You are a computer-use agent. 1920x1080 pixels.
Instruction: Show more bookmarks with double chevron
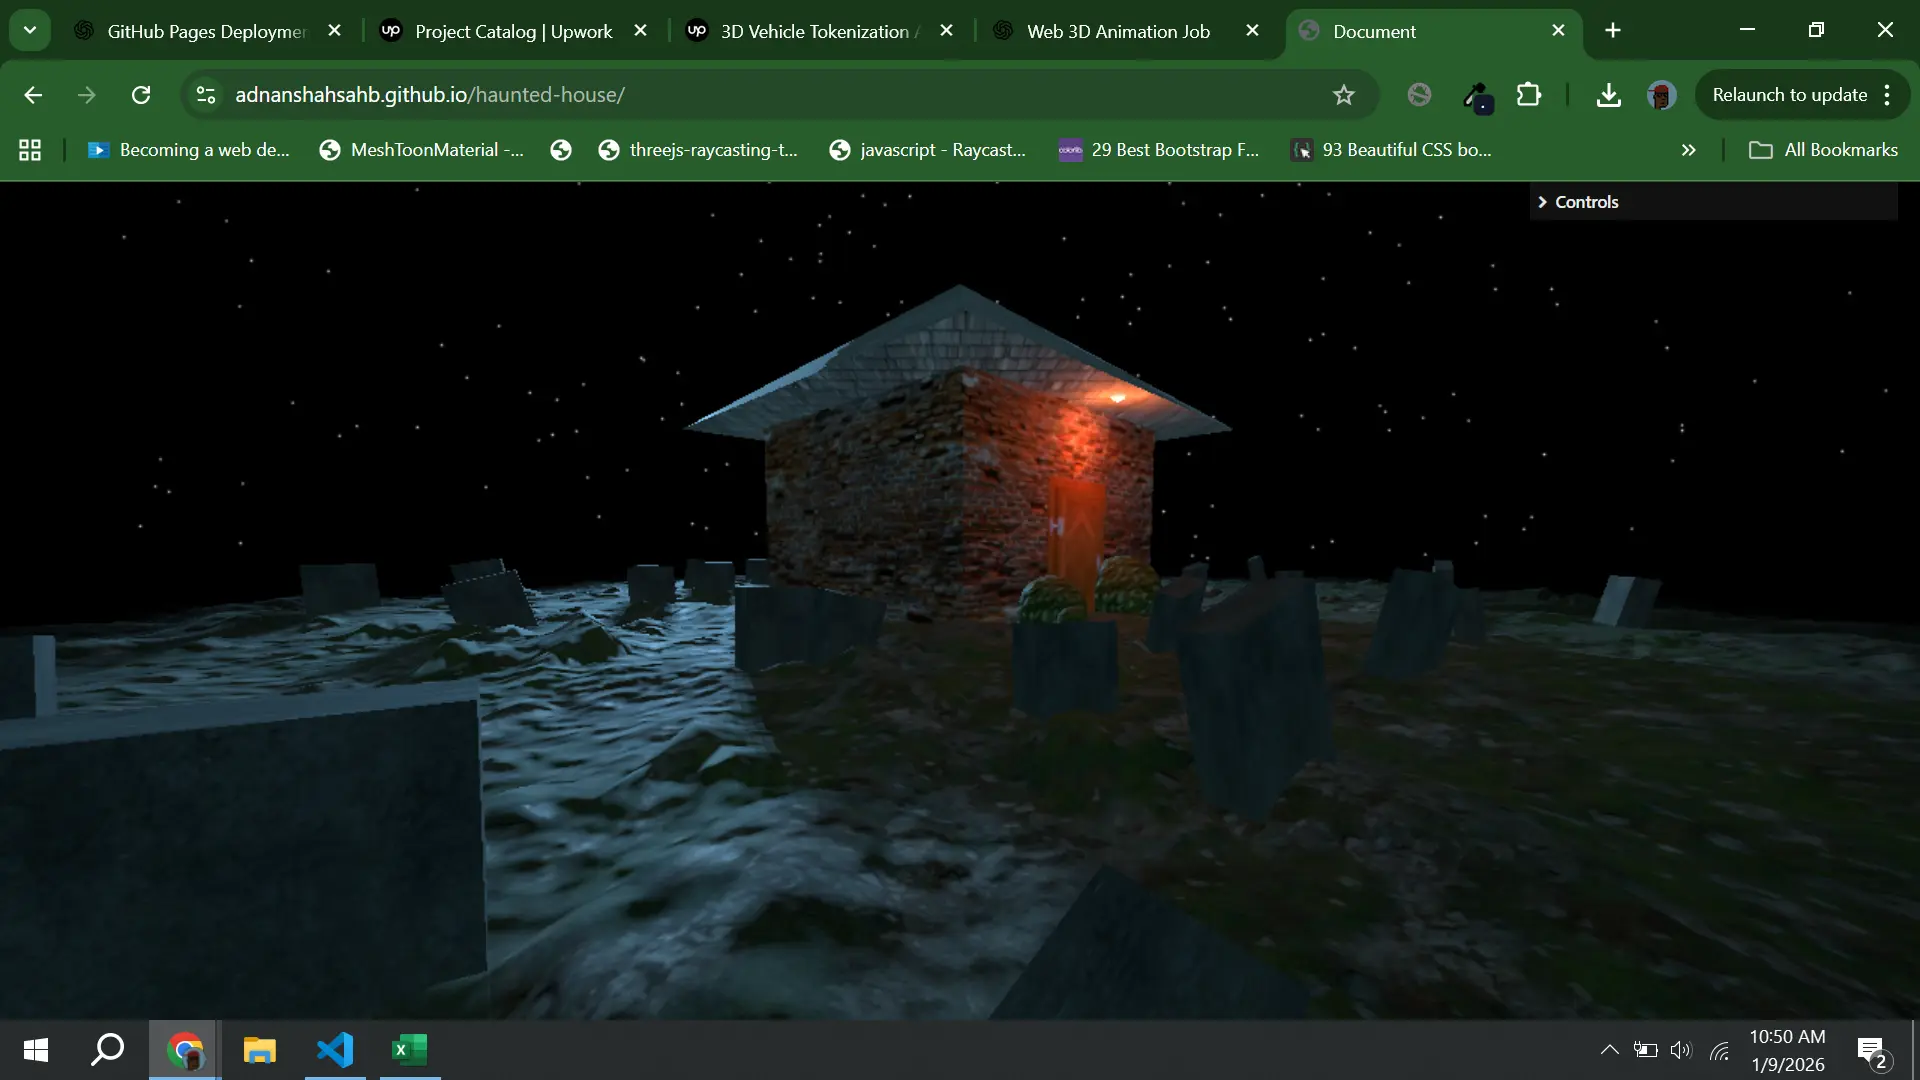1688,150
